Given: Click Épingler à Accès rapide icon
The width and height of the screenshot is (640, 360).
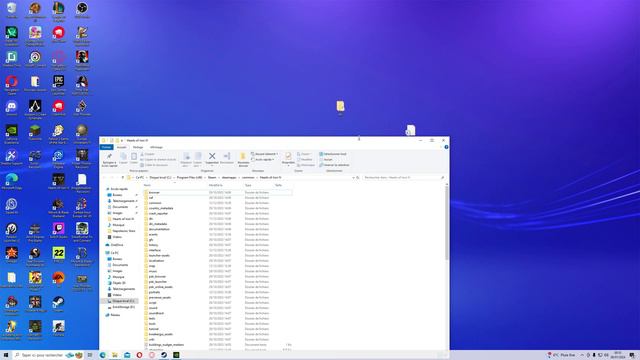Looking at the screenshot, I should click(x=109, y=159).
